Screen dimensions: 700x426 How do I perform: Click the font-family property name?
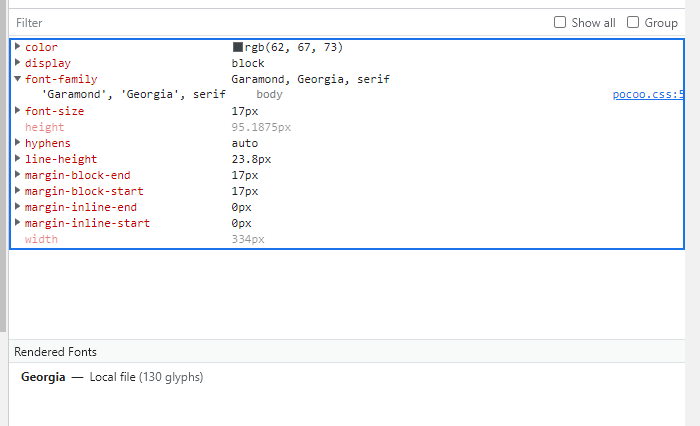61,79
